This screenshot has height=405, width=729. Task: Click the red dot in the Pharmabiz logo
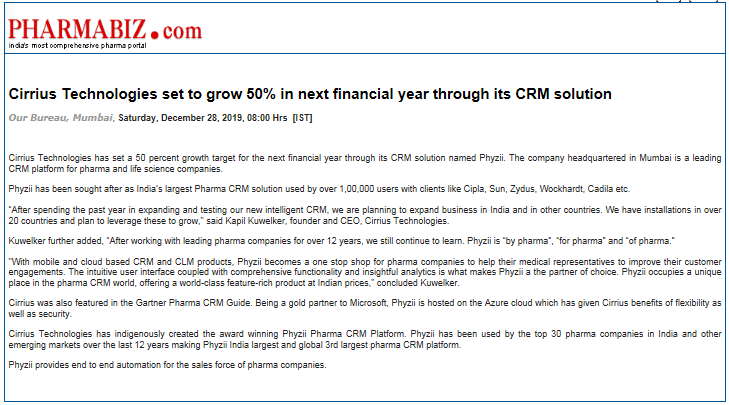coord(154,35)
